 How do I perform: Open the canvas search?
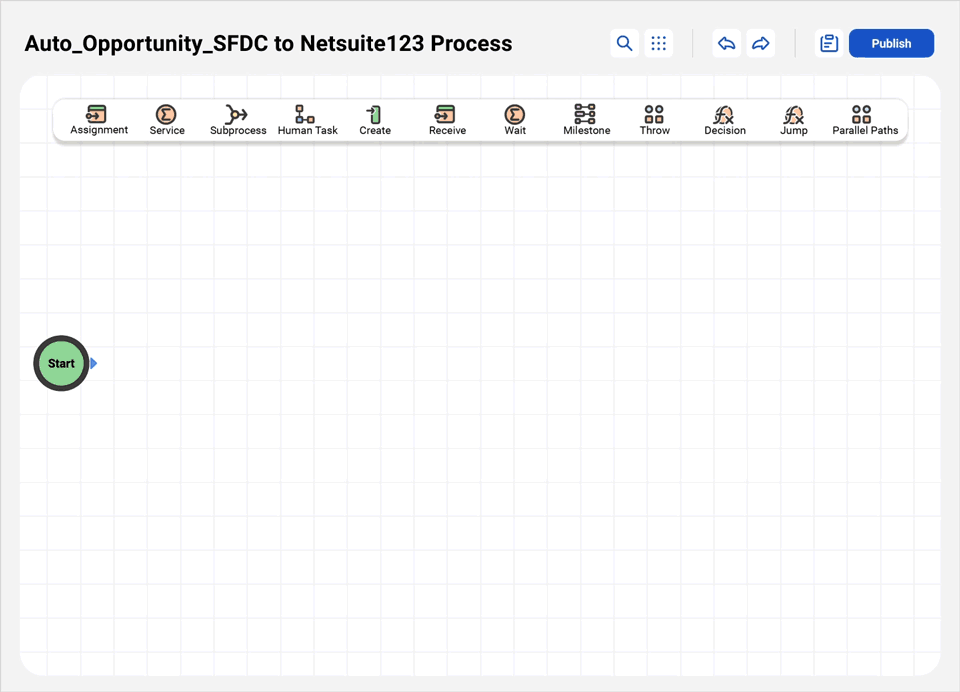[x=624, y=43]
